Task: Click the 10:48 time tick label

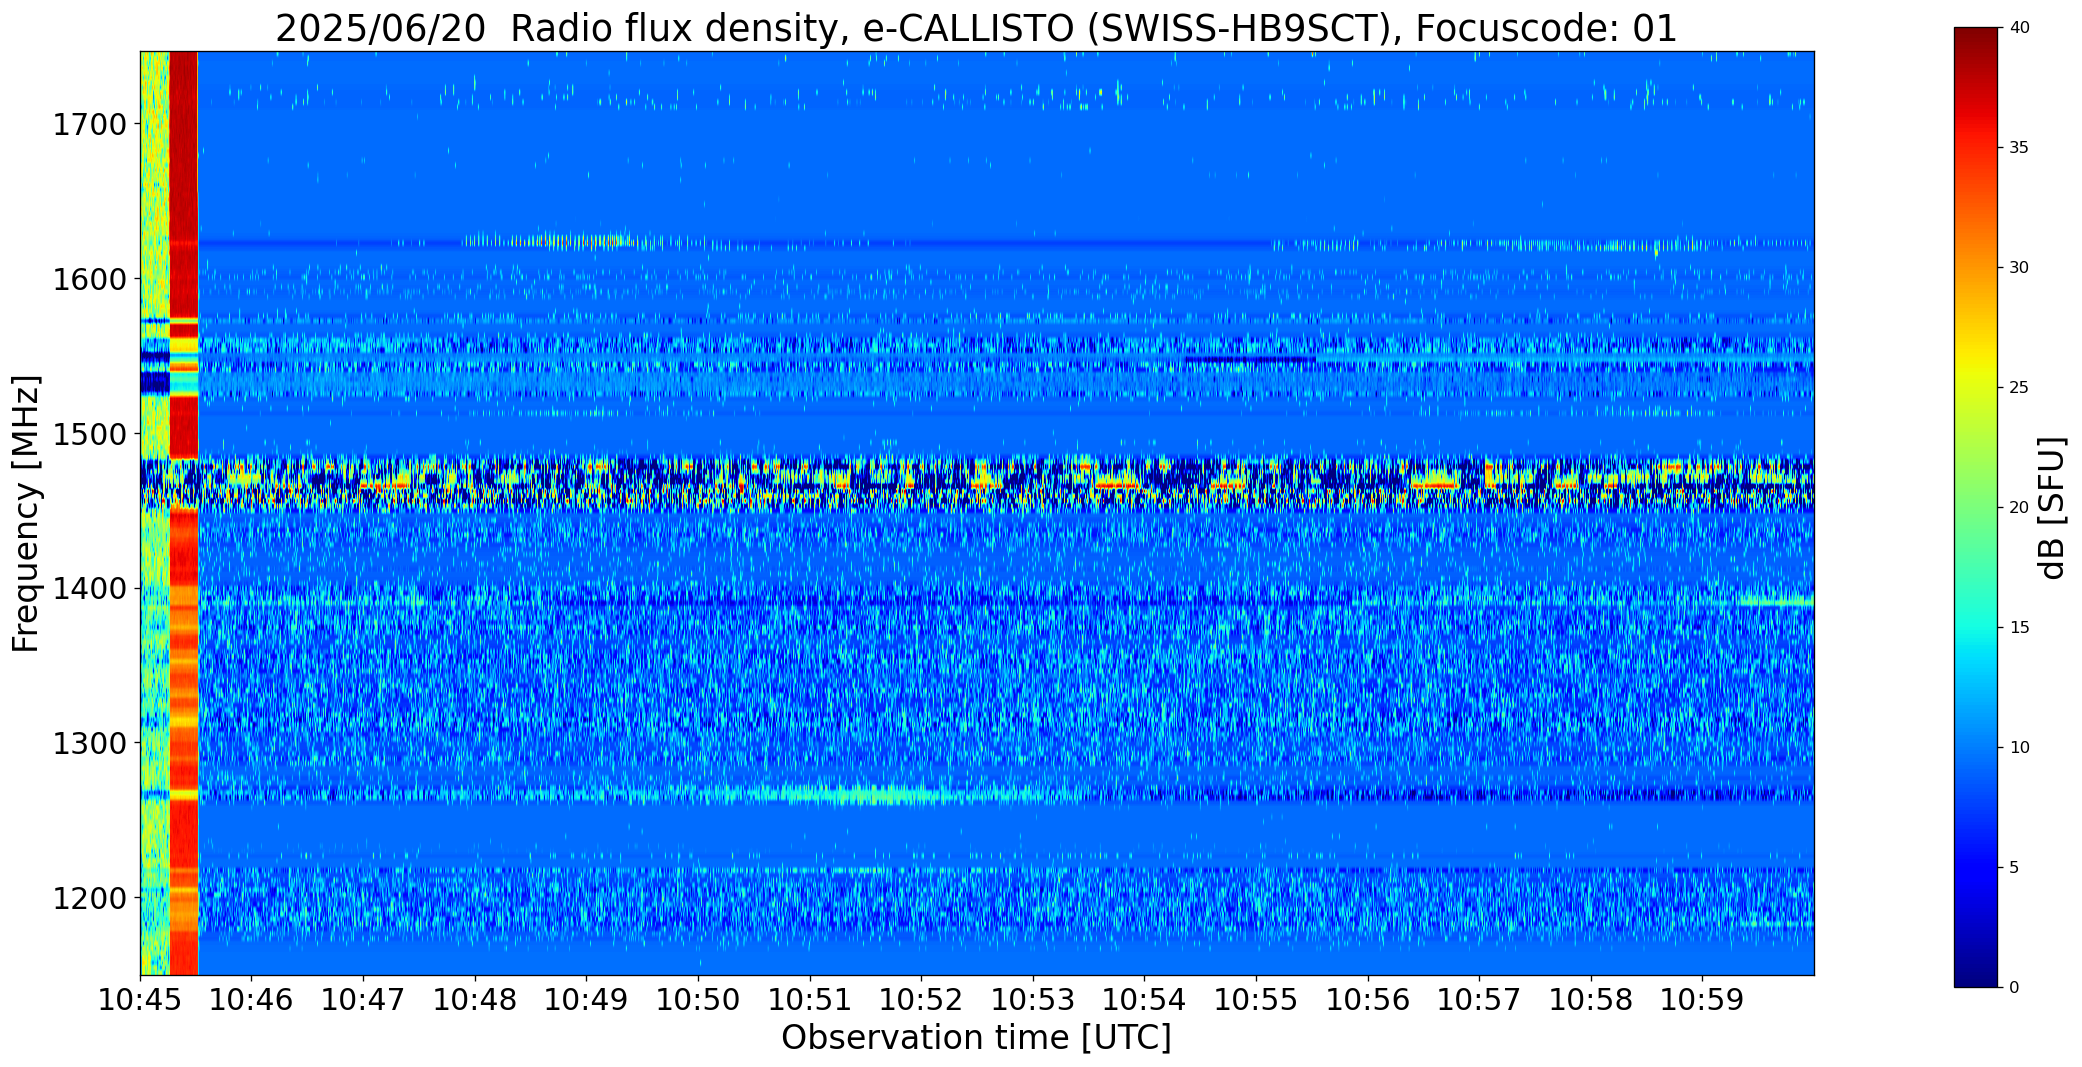Action: point(475,999)
